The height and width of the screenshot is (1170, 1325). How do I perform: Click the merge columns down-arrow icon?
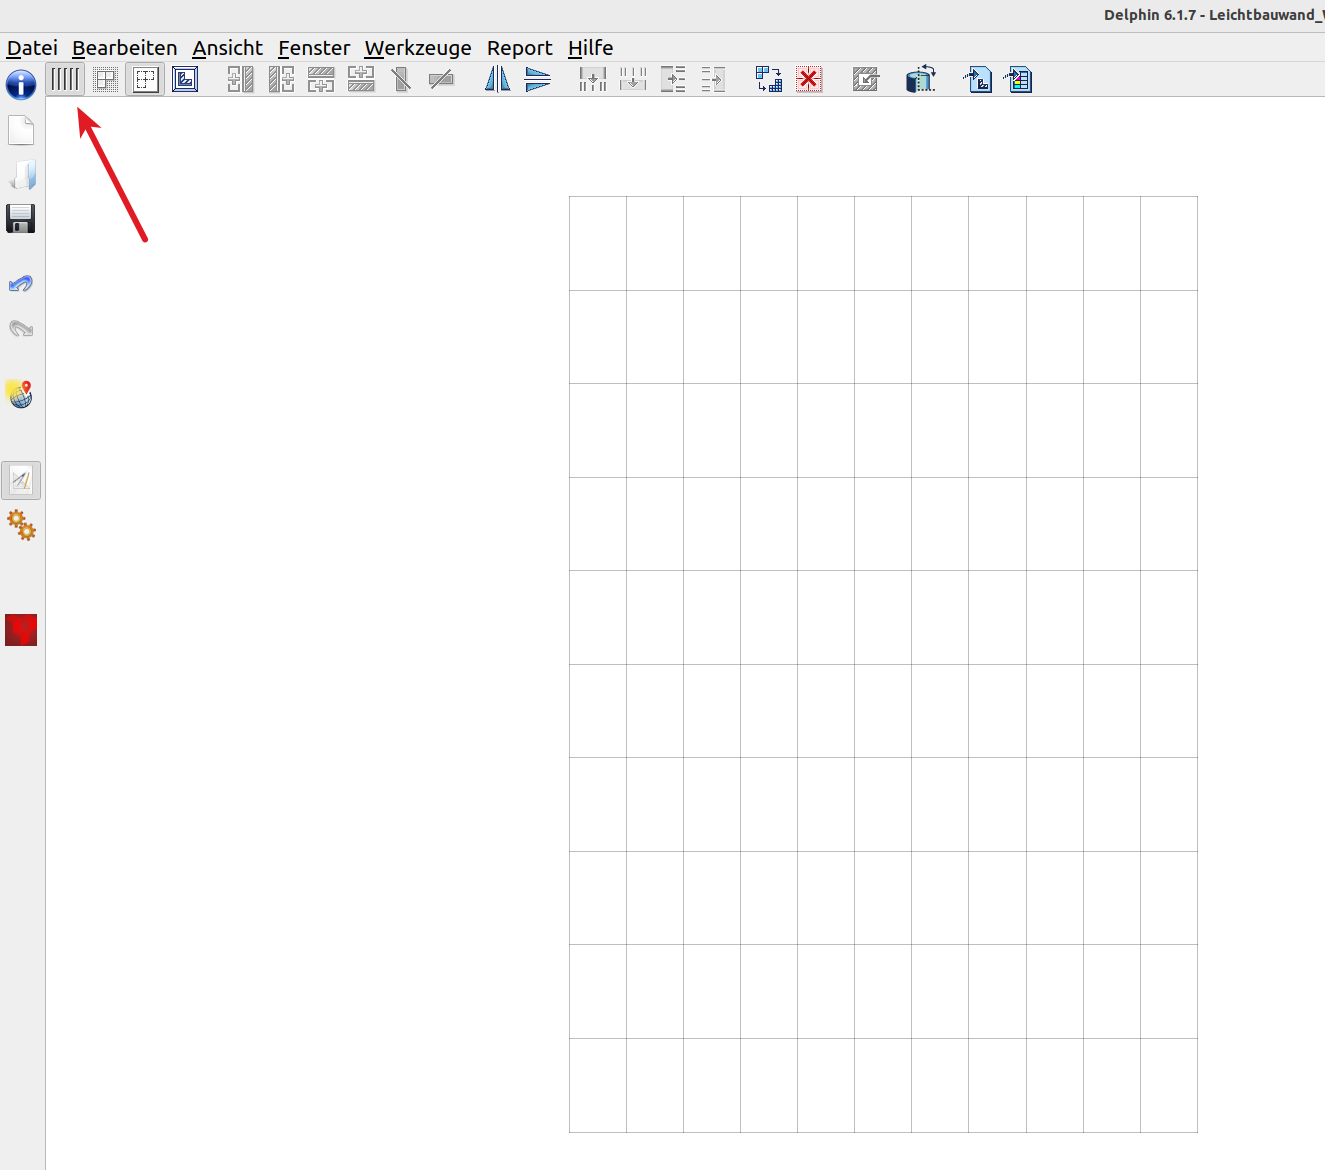[633, 79]
